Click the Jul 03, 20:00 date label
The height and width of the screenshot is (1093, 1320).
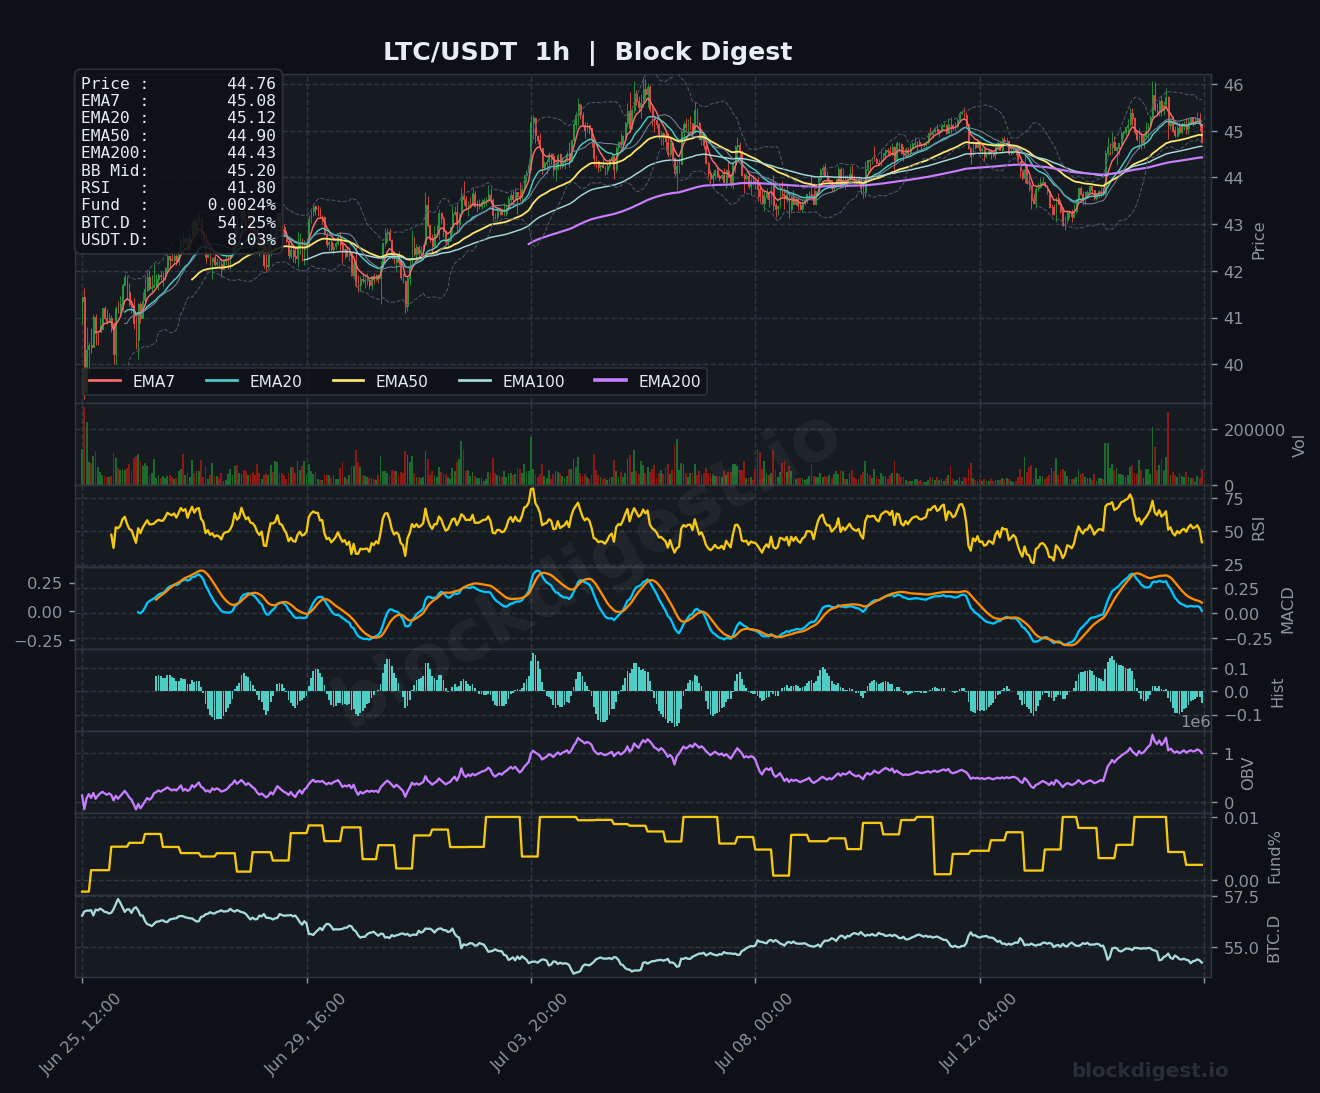[x=530, y=1034]
